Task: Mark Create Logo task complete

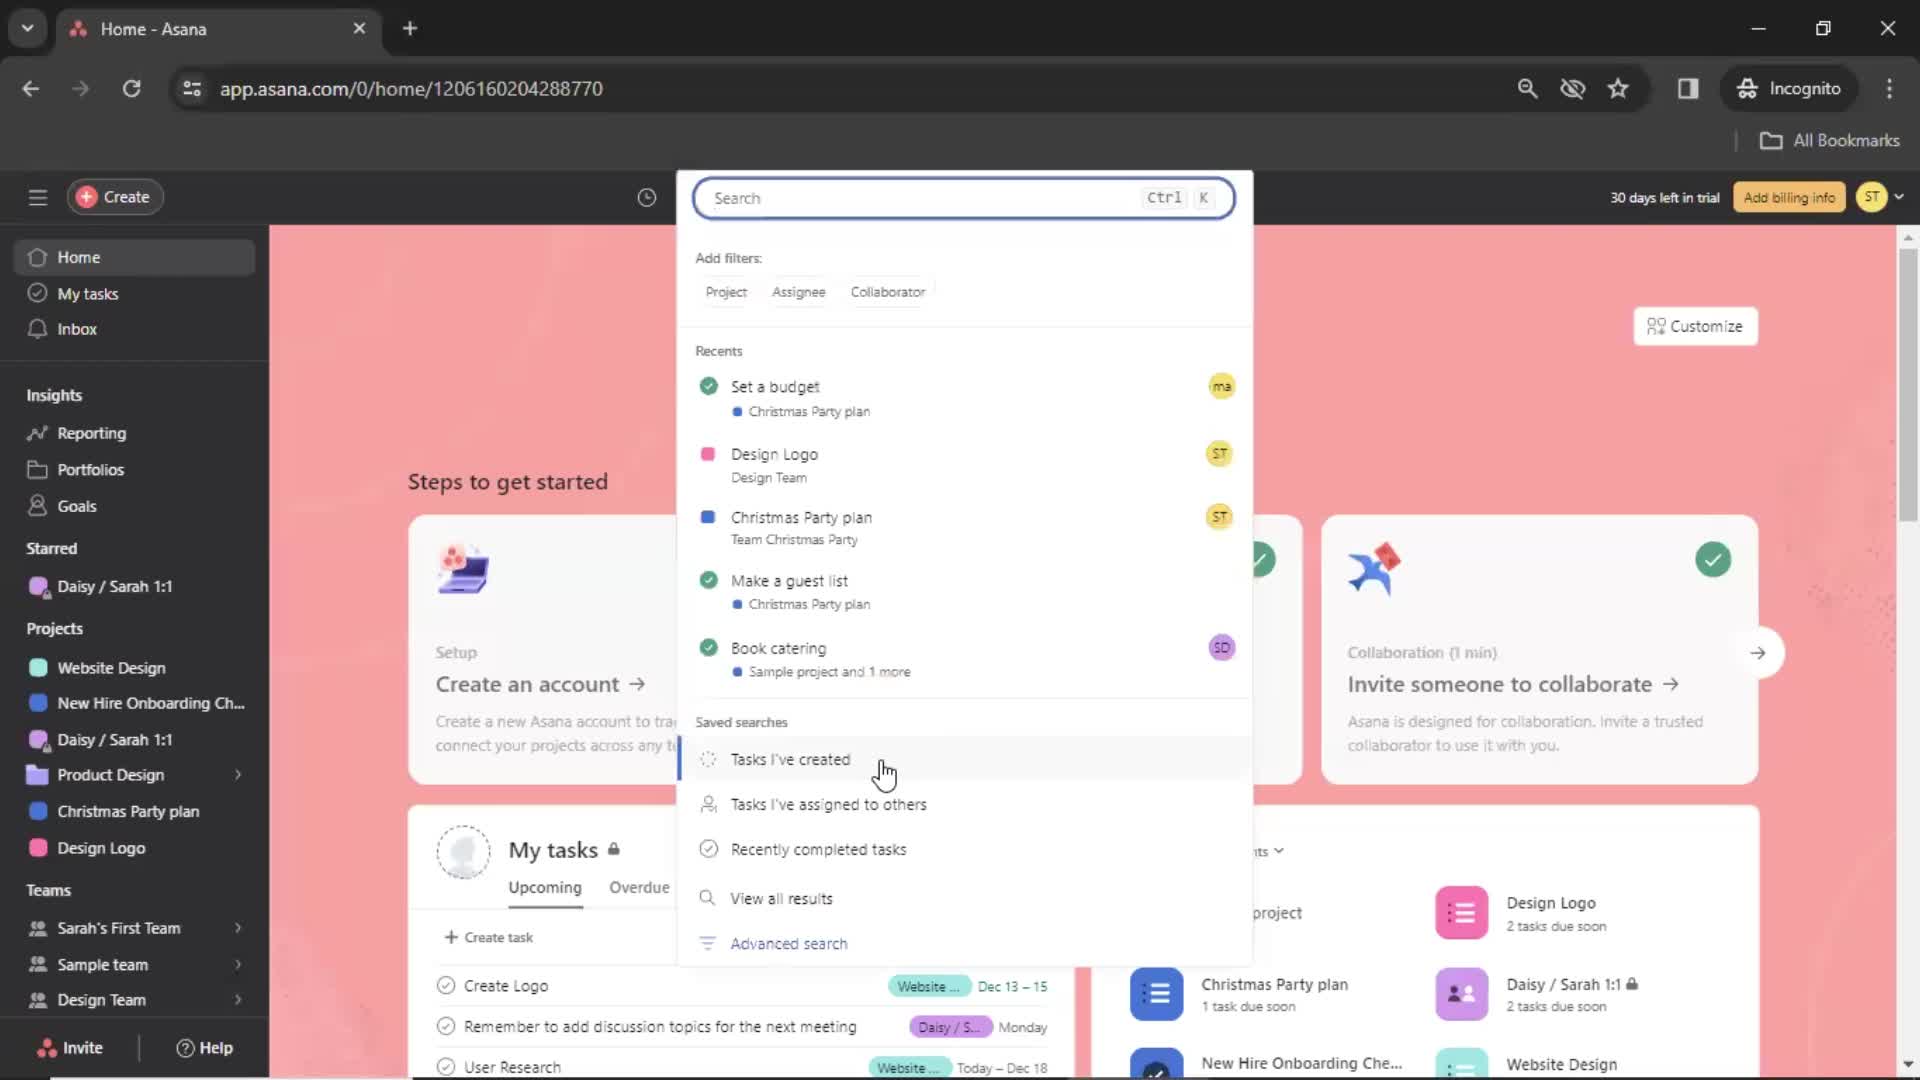Action: coord(446,985)
